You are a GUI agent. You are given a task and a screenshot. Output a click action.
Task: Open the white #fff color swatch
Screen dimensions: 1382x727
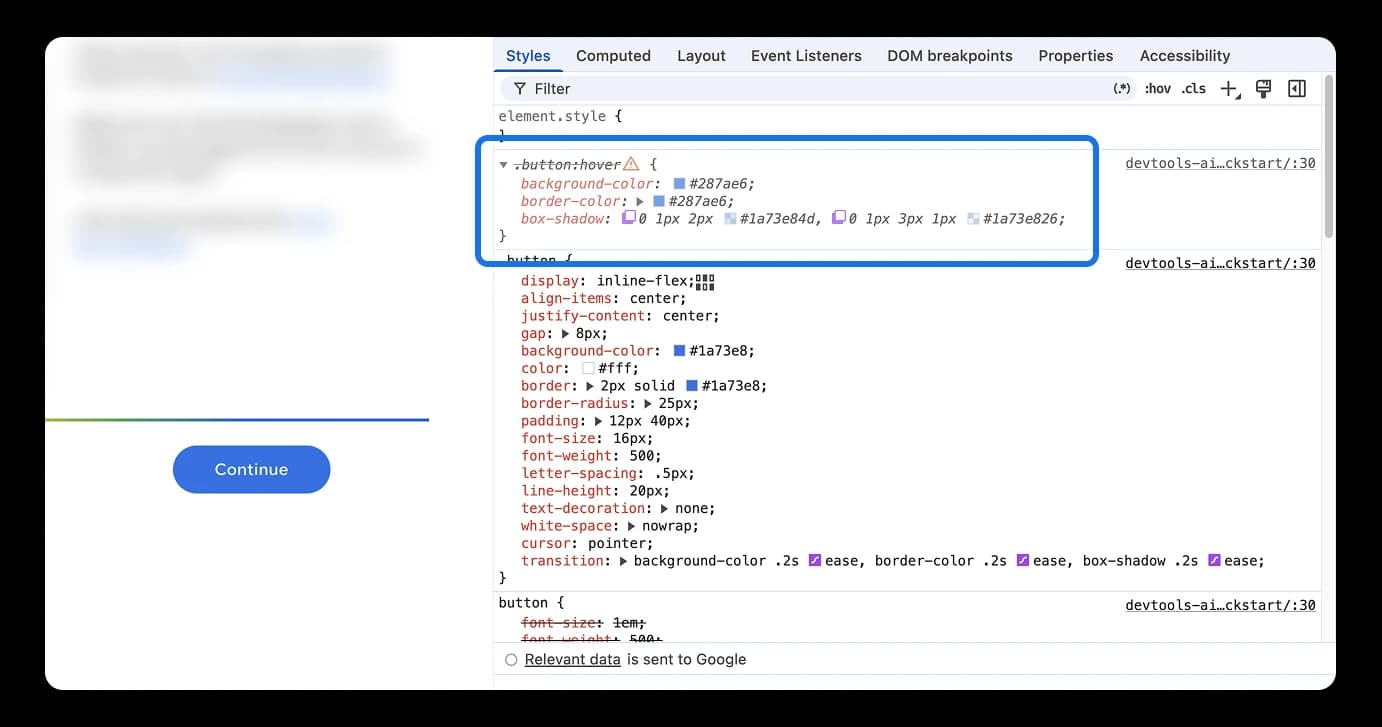coord(589,369)
